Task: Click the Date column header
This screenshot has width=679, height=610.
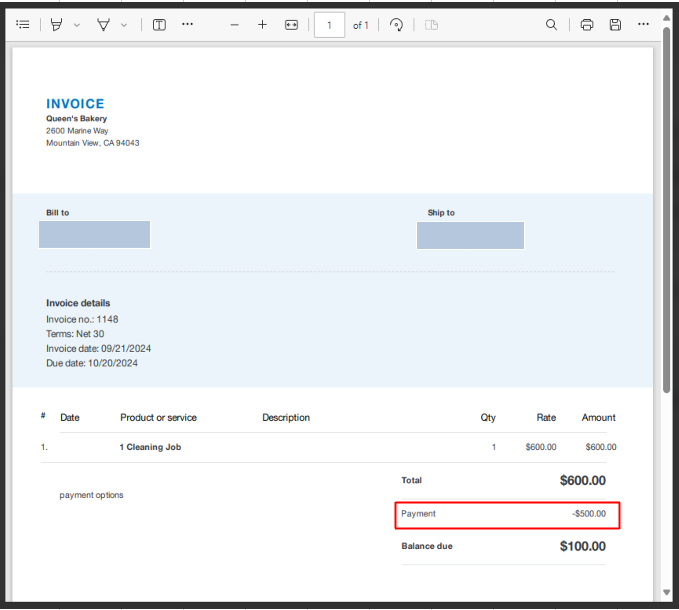Action: [x=70, y=418]
